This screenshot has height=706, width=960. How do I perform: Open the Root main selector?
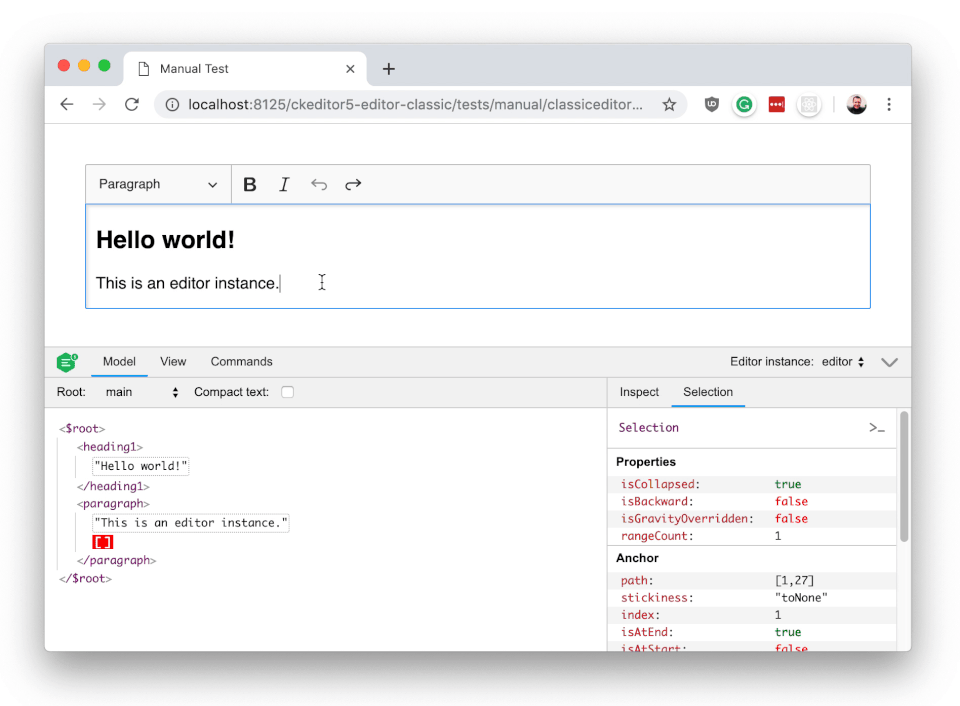click(x=141, y=393)
